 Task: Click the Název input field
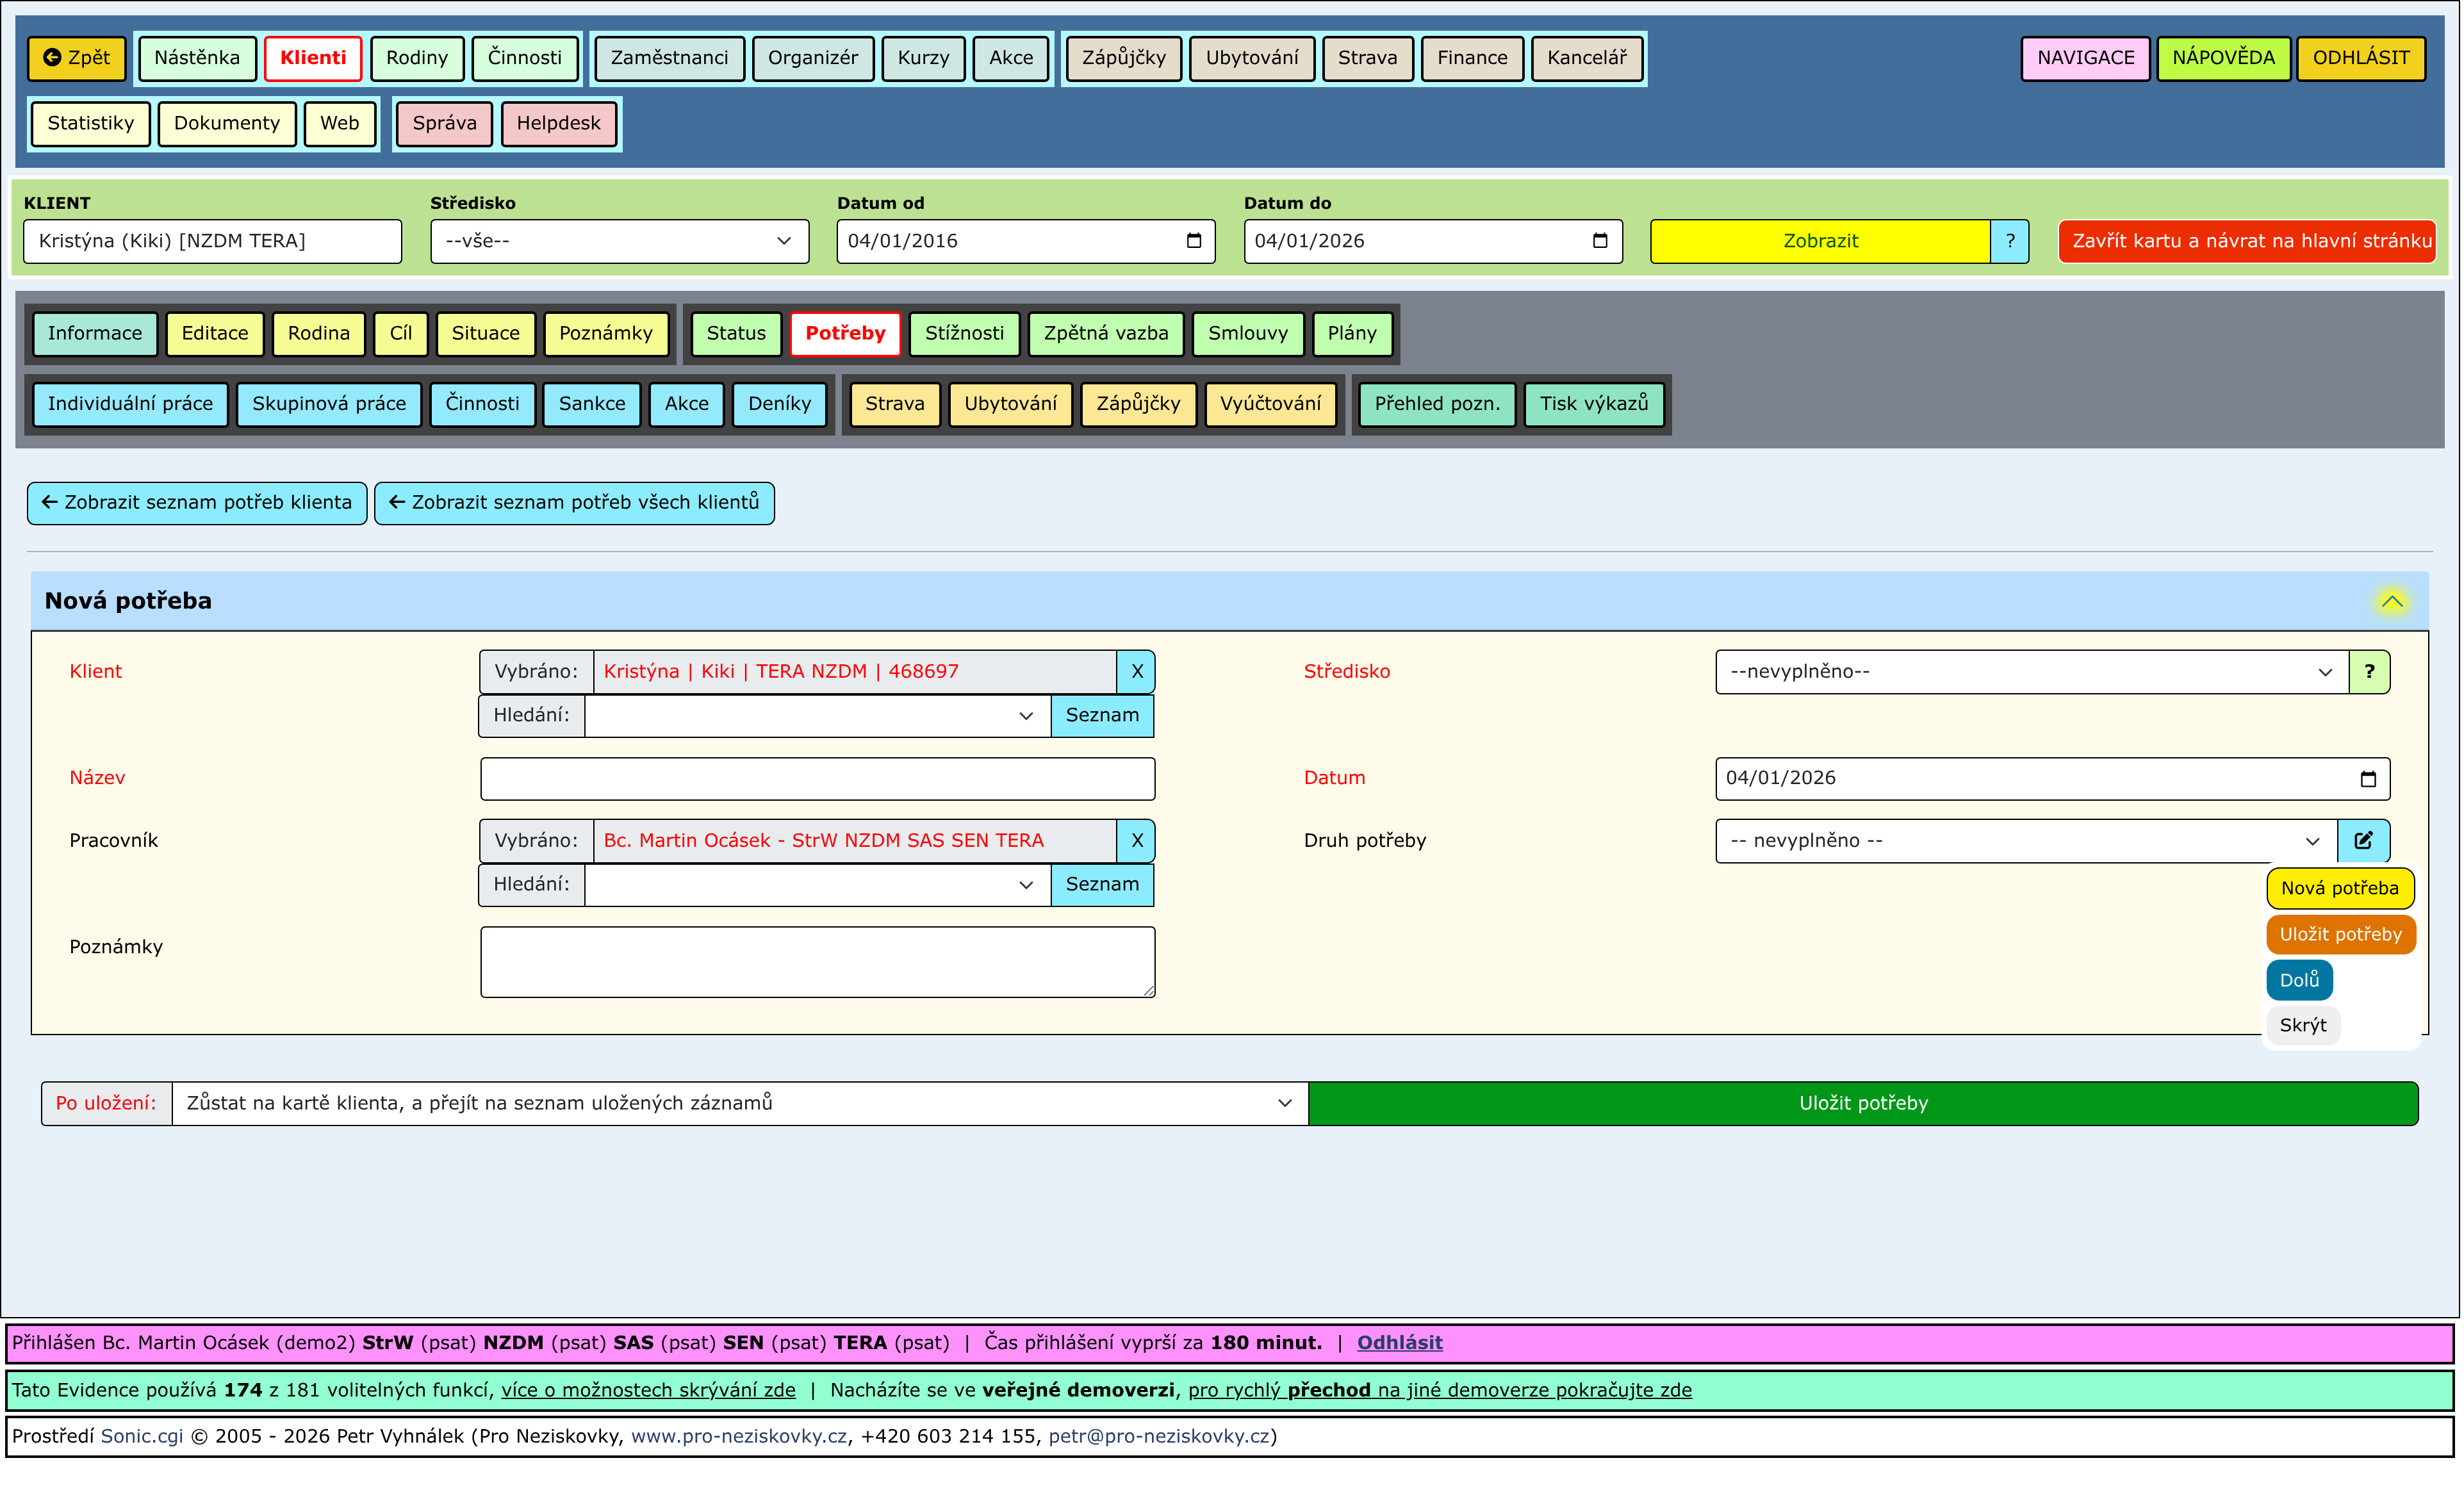(817, 779)
